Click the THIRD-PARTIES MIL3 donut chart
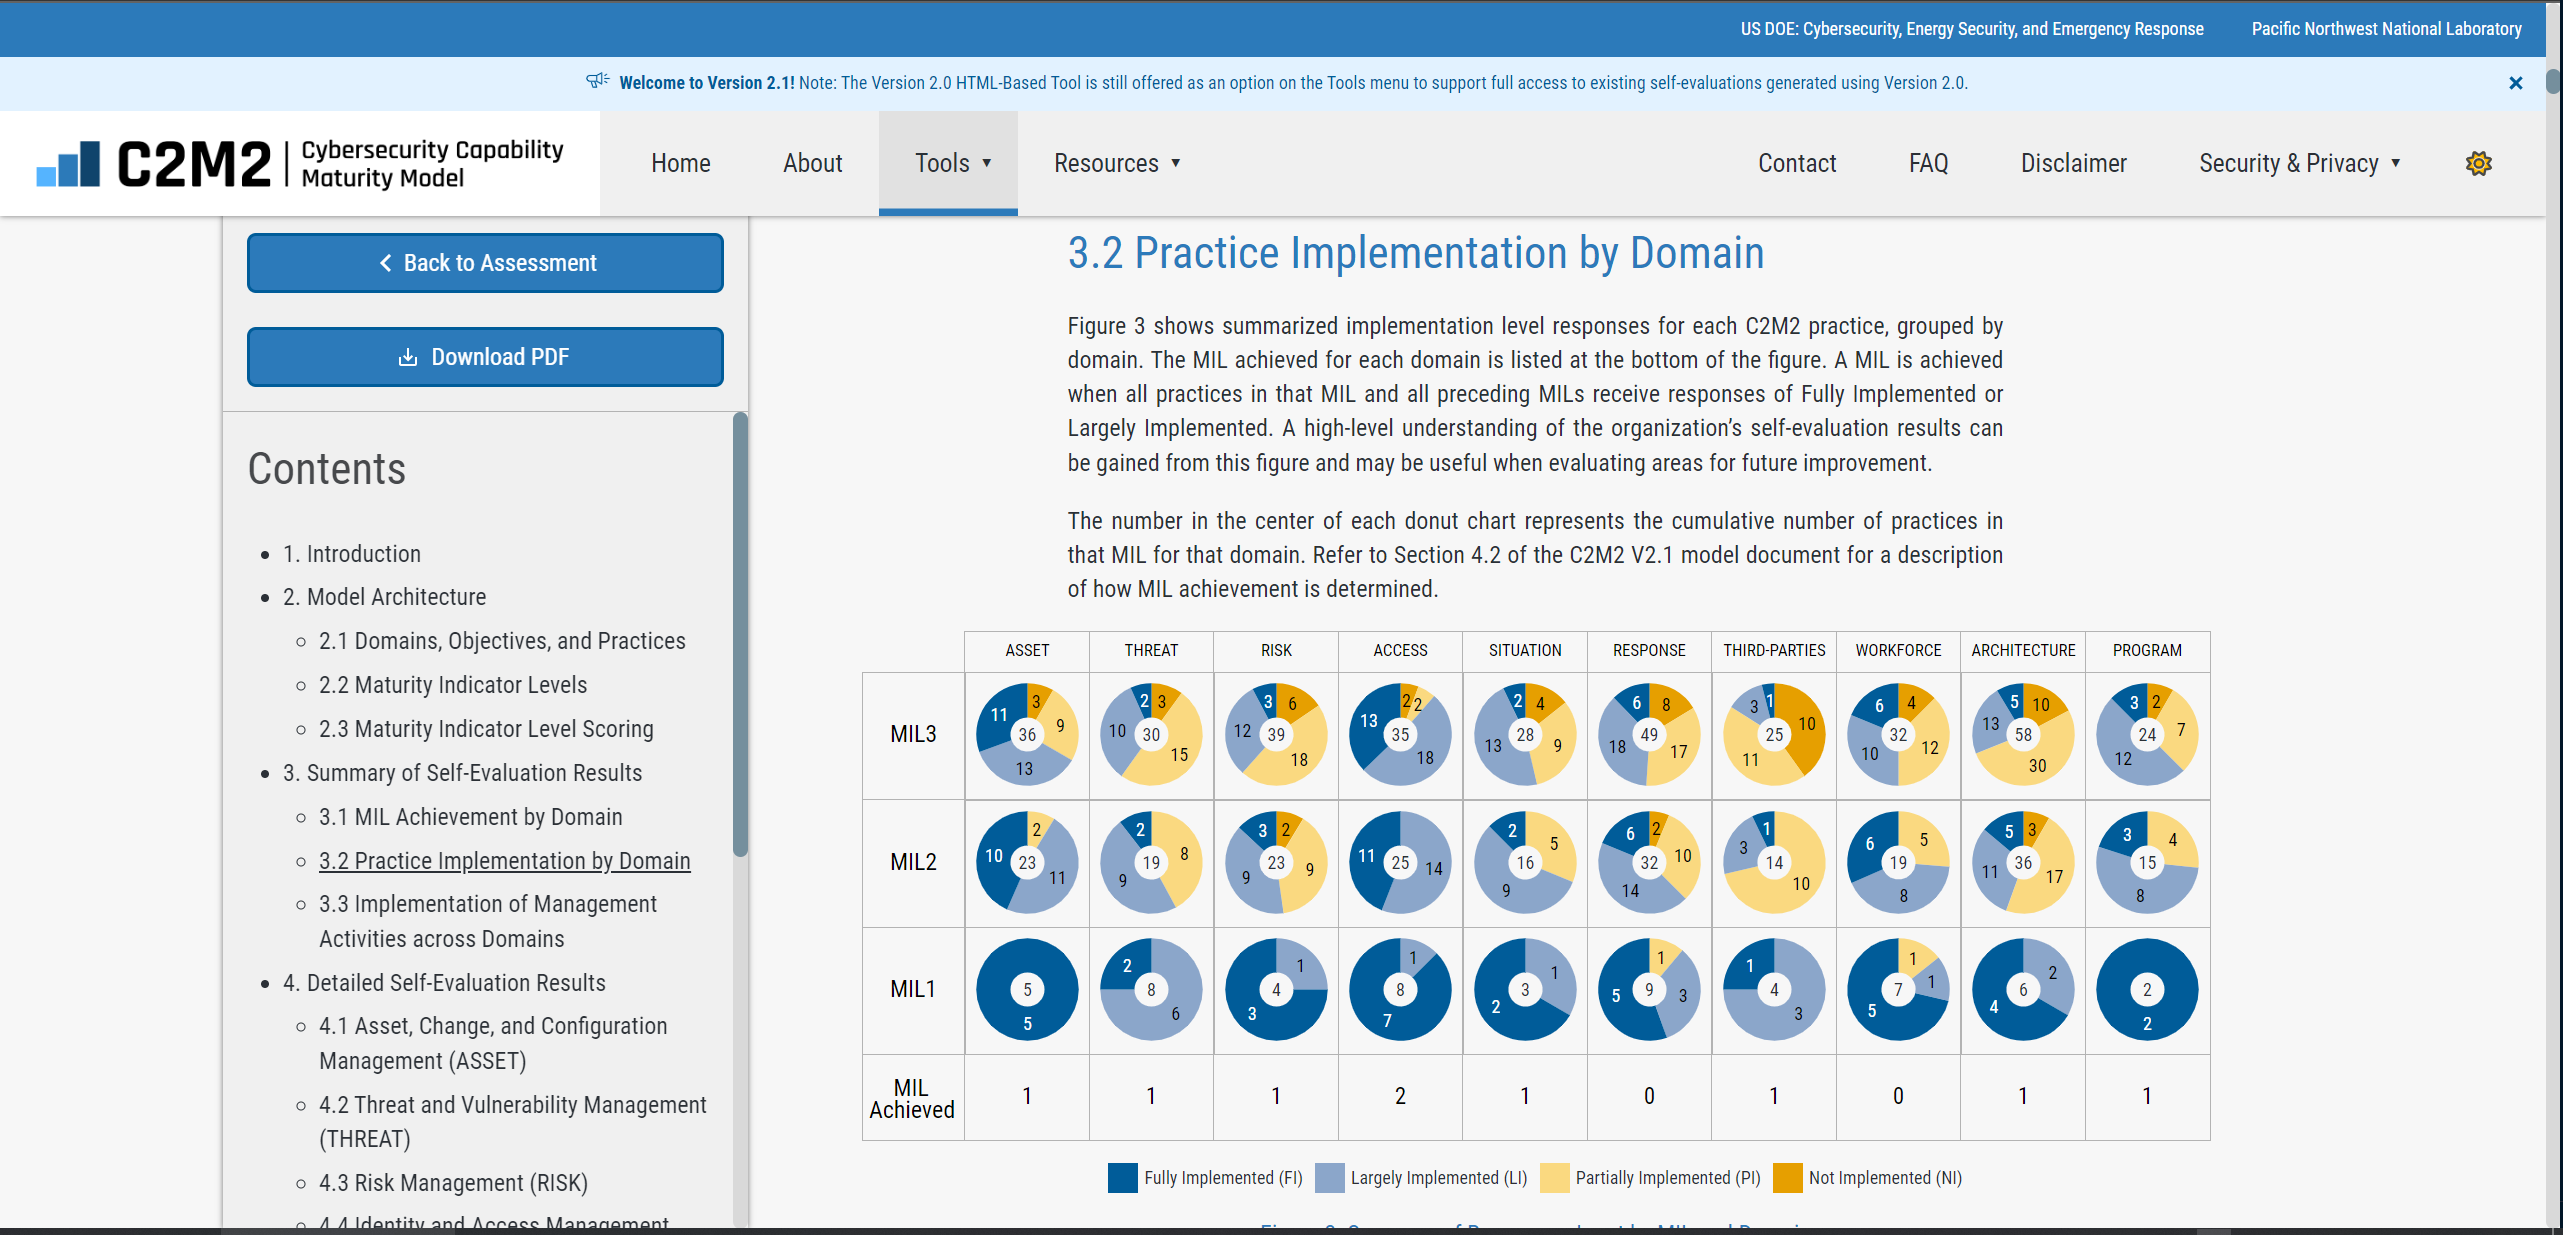 [1774, 734]
